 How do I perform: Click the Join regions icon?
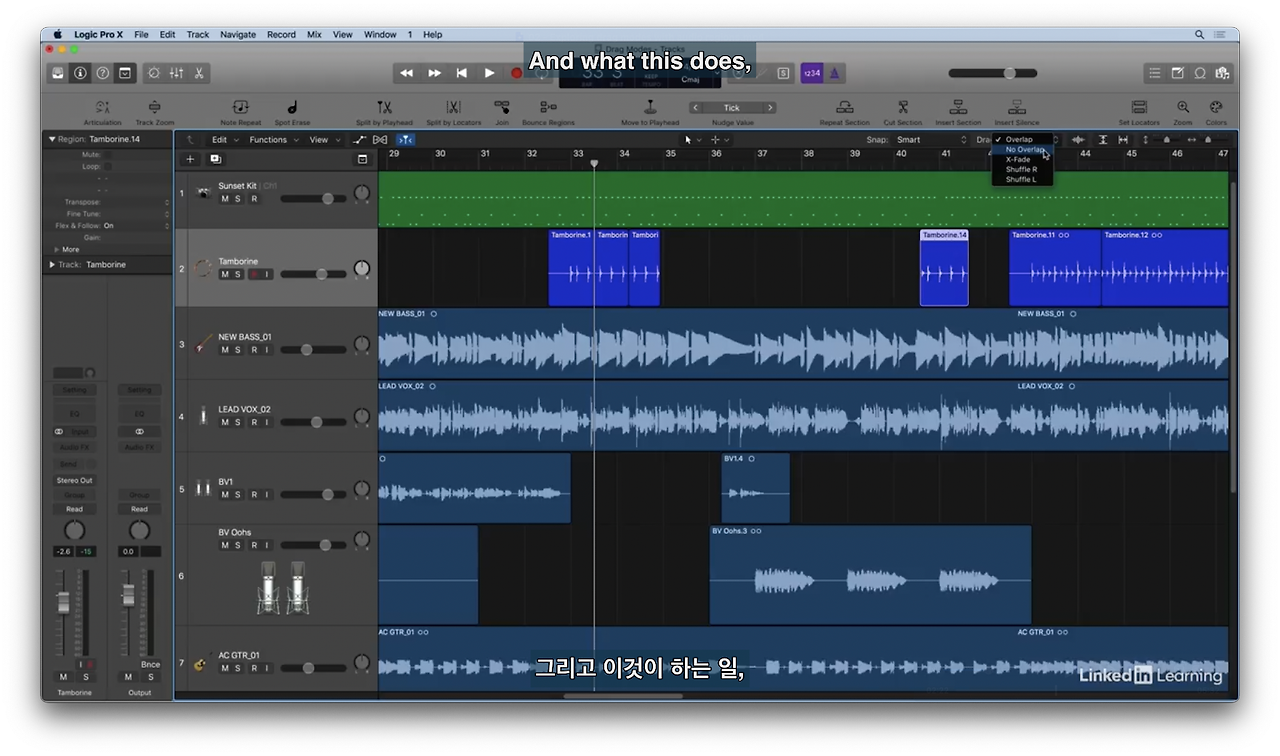tap(502, 107)
